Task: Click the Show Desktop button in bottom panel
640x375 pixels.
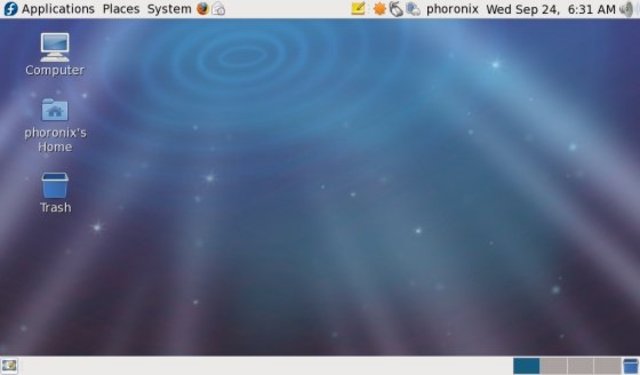Action: pos(9,366)
